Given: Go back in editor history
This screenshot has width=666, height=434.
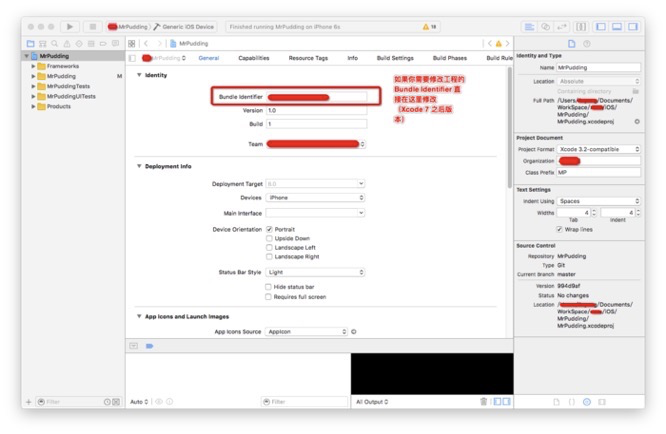Looking at the screenshot, I should (x=146, y=43).
